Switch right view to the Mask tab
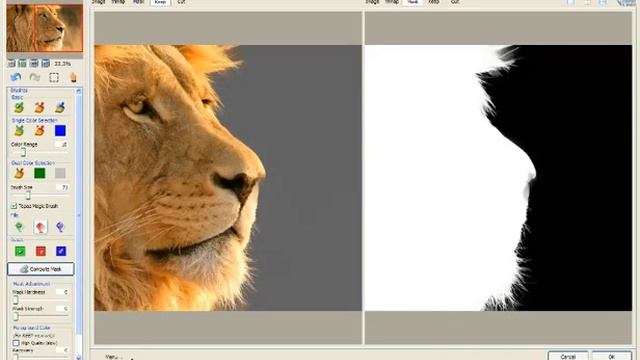Screen dimensions: 640x360 click(x=413, y=2)
